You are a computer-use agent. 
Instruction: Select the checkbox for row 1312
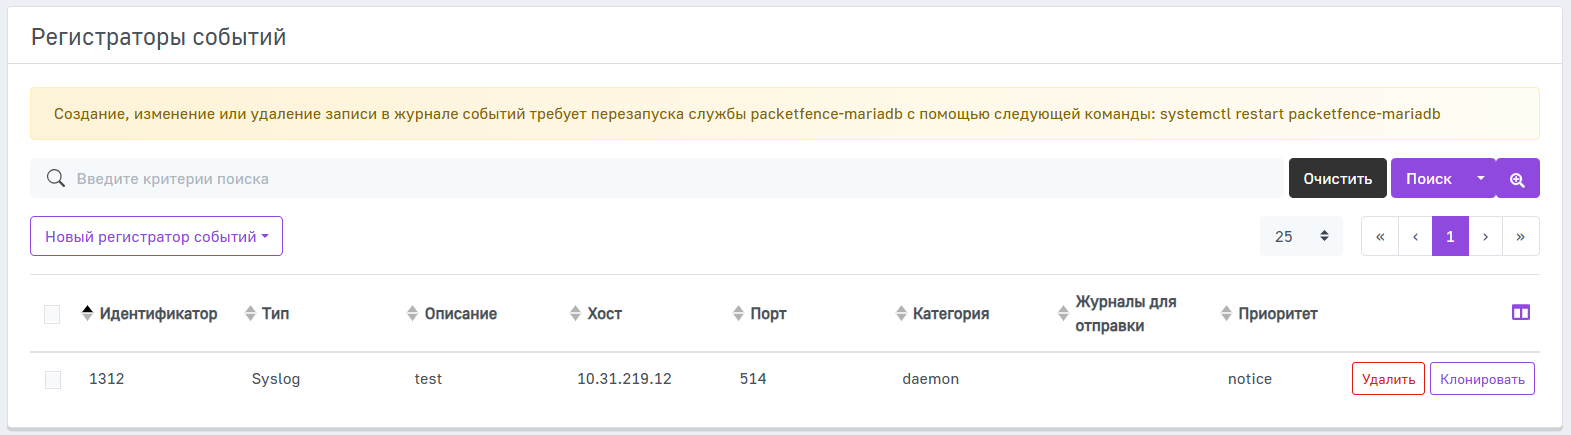pyautogui.click(x=53, y=380)
